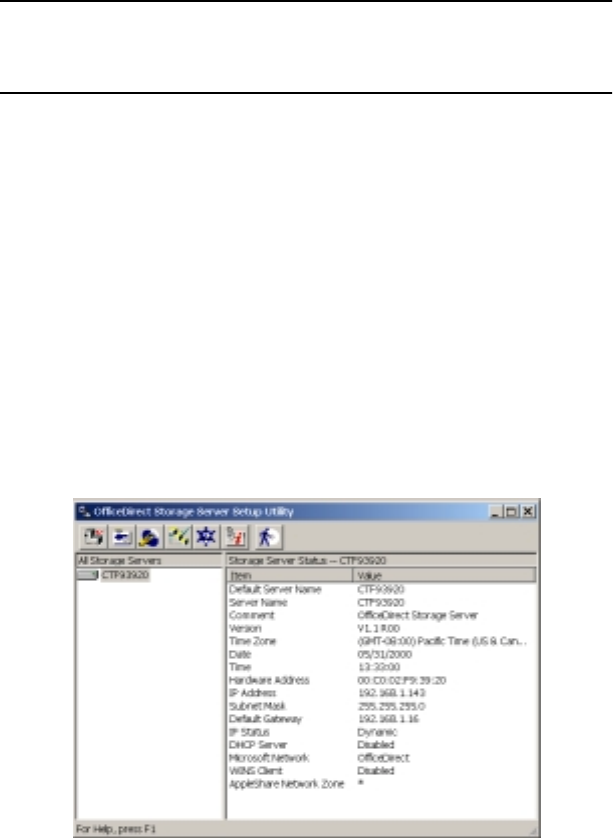Select the Microsoft Network row
The height and width of the screenshot is (838, 613).
[x=382, y=758]
